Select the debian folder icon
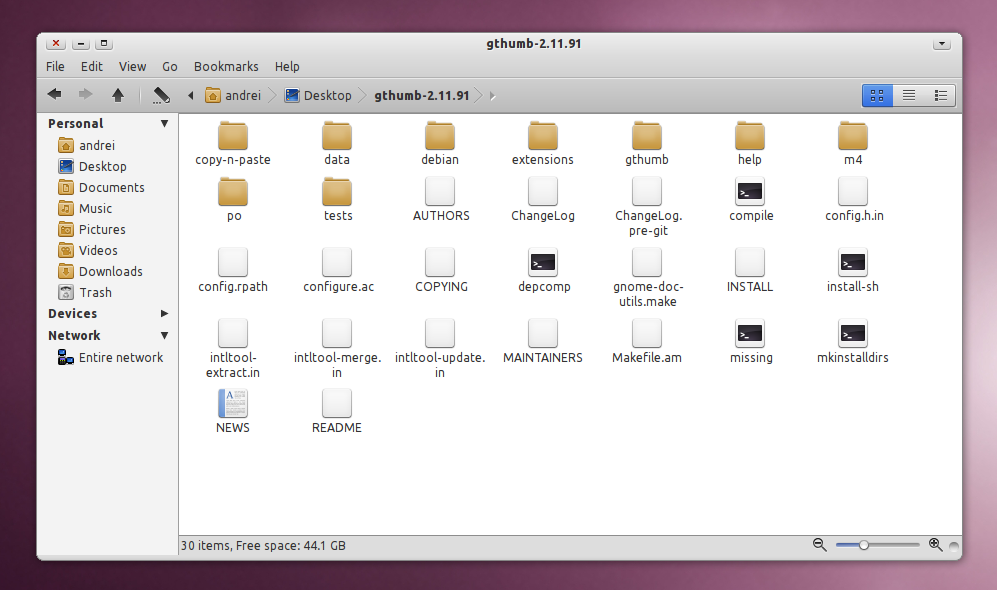 (440, 135)
